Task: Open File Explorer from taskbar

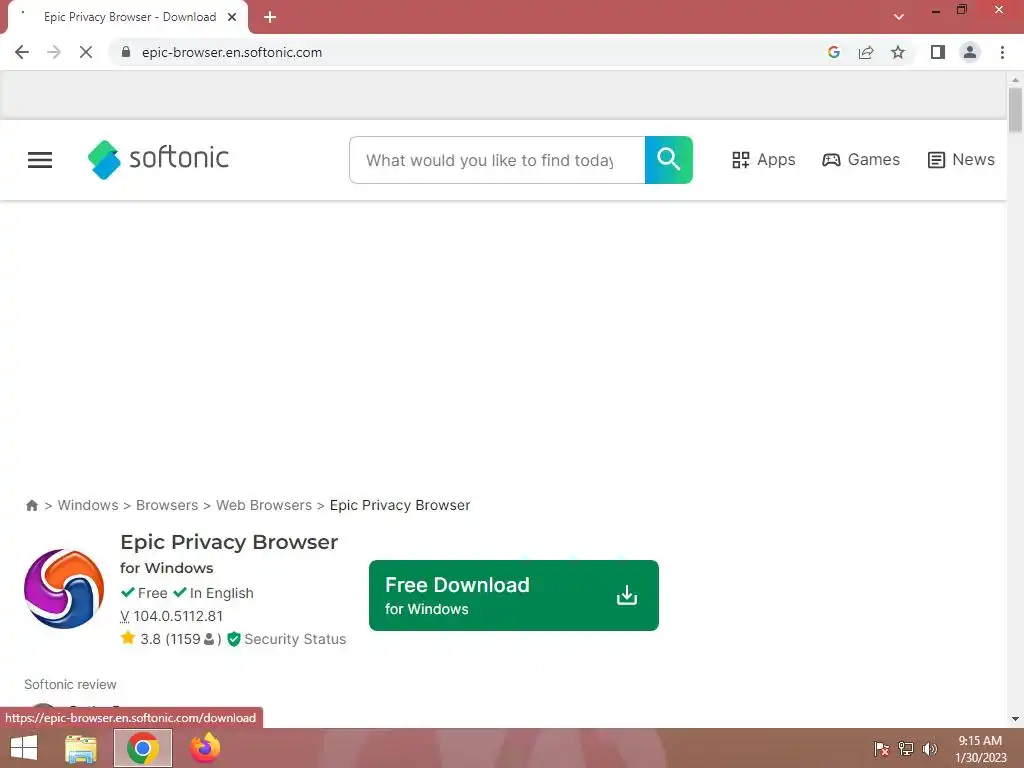Action: (x=81, y=748)
